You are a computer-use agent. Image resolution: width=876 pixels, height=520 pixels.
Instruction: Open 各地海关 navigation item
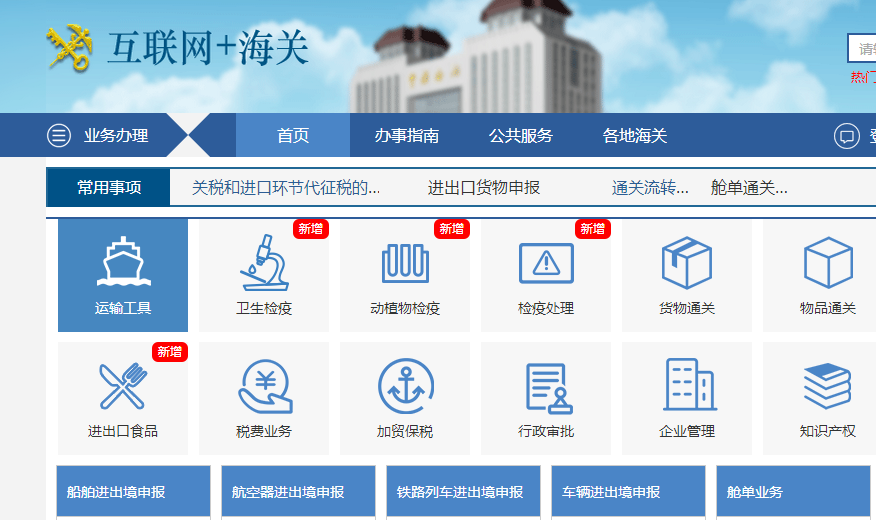634,136
